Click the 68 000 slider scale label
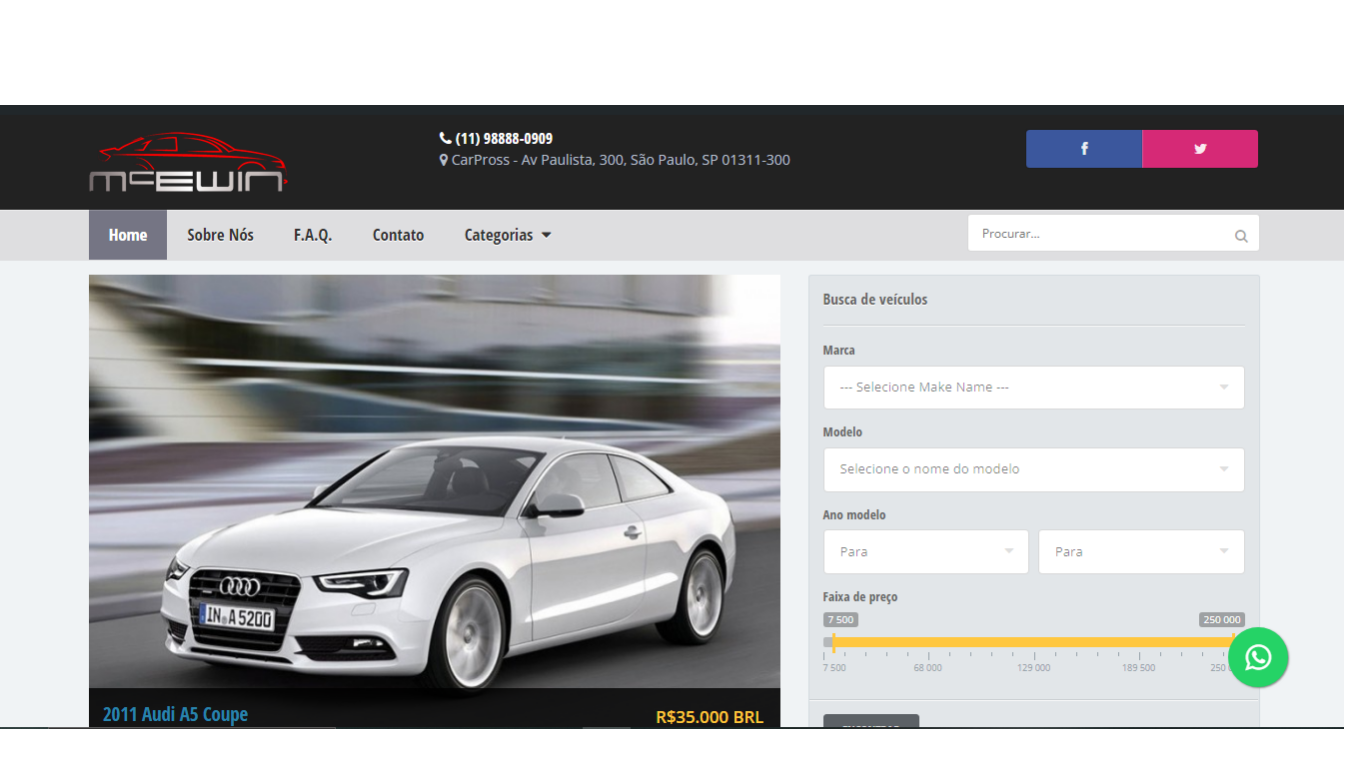 927,667
